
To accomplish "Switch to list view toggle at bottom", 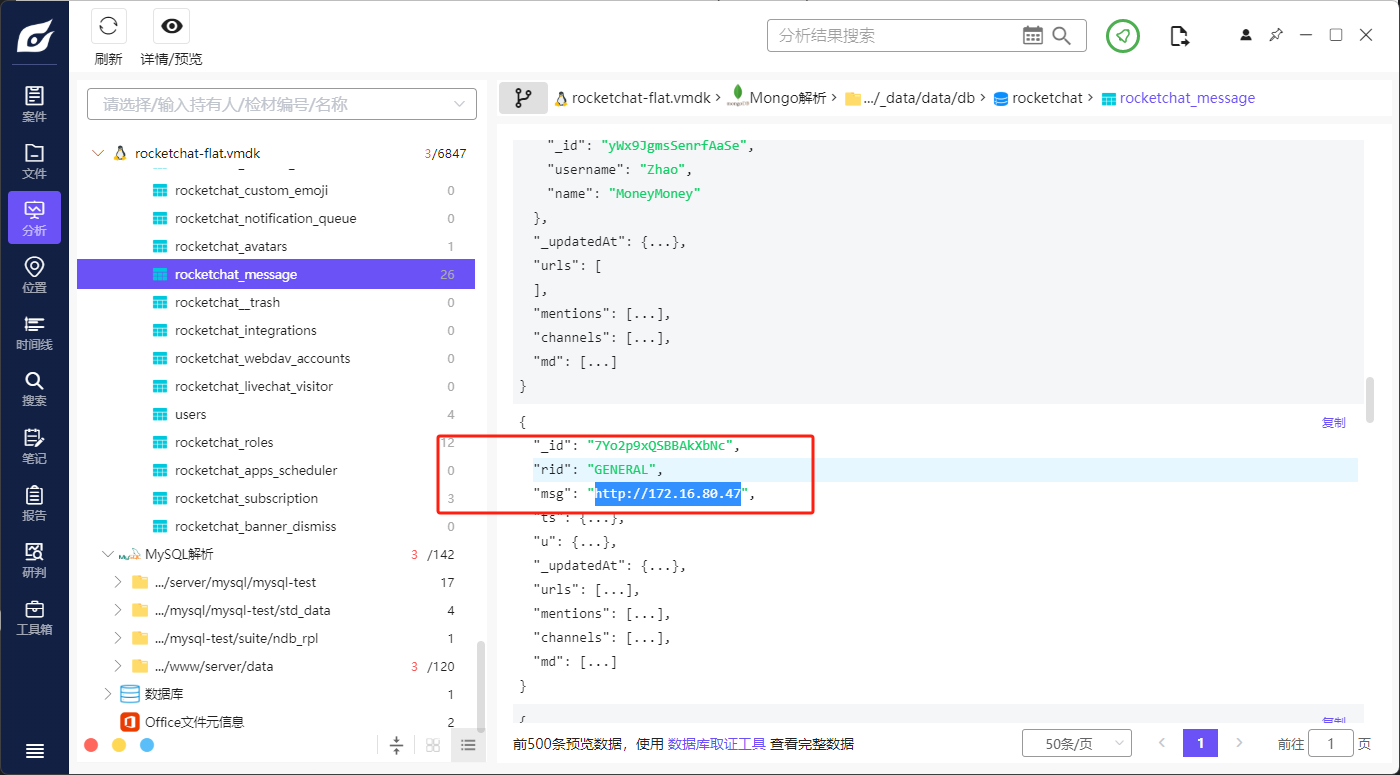I will (x=467, y=745).
